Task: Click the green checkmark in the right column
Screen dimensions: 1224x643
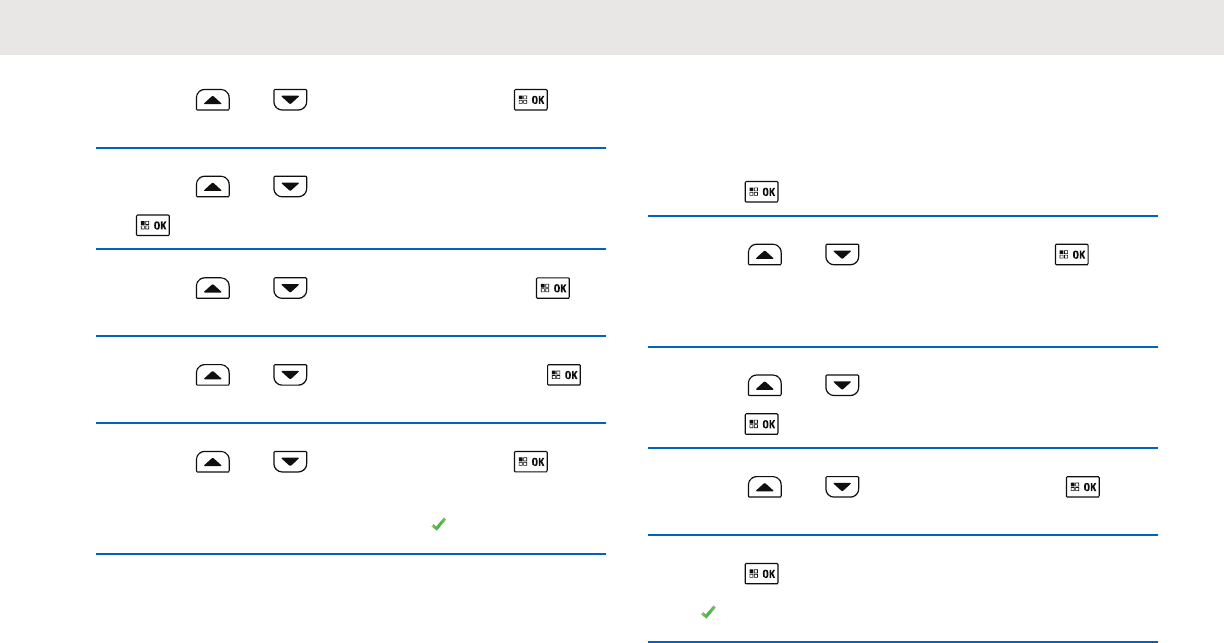Action: [x=707, y=612]
